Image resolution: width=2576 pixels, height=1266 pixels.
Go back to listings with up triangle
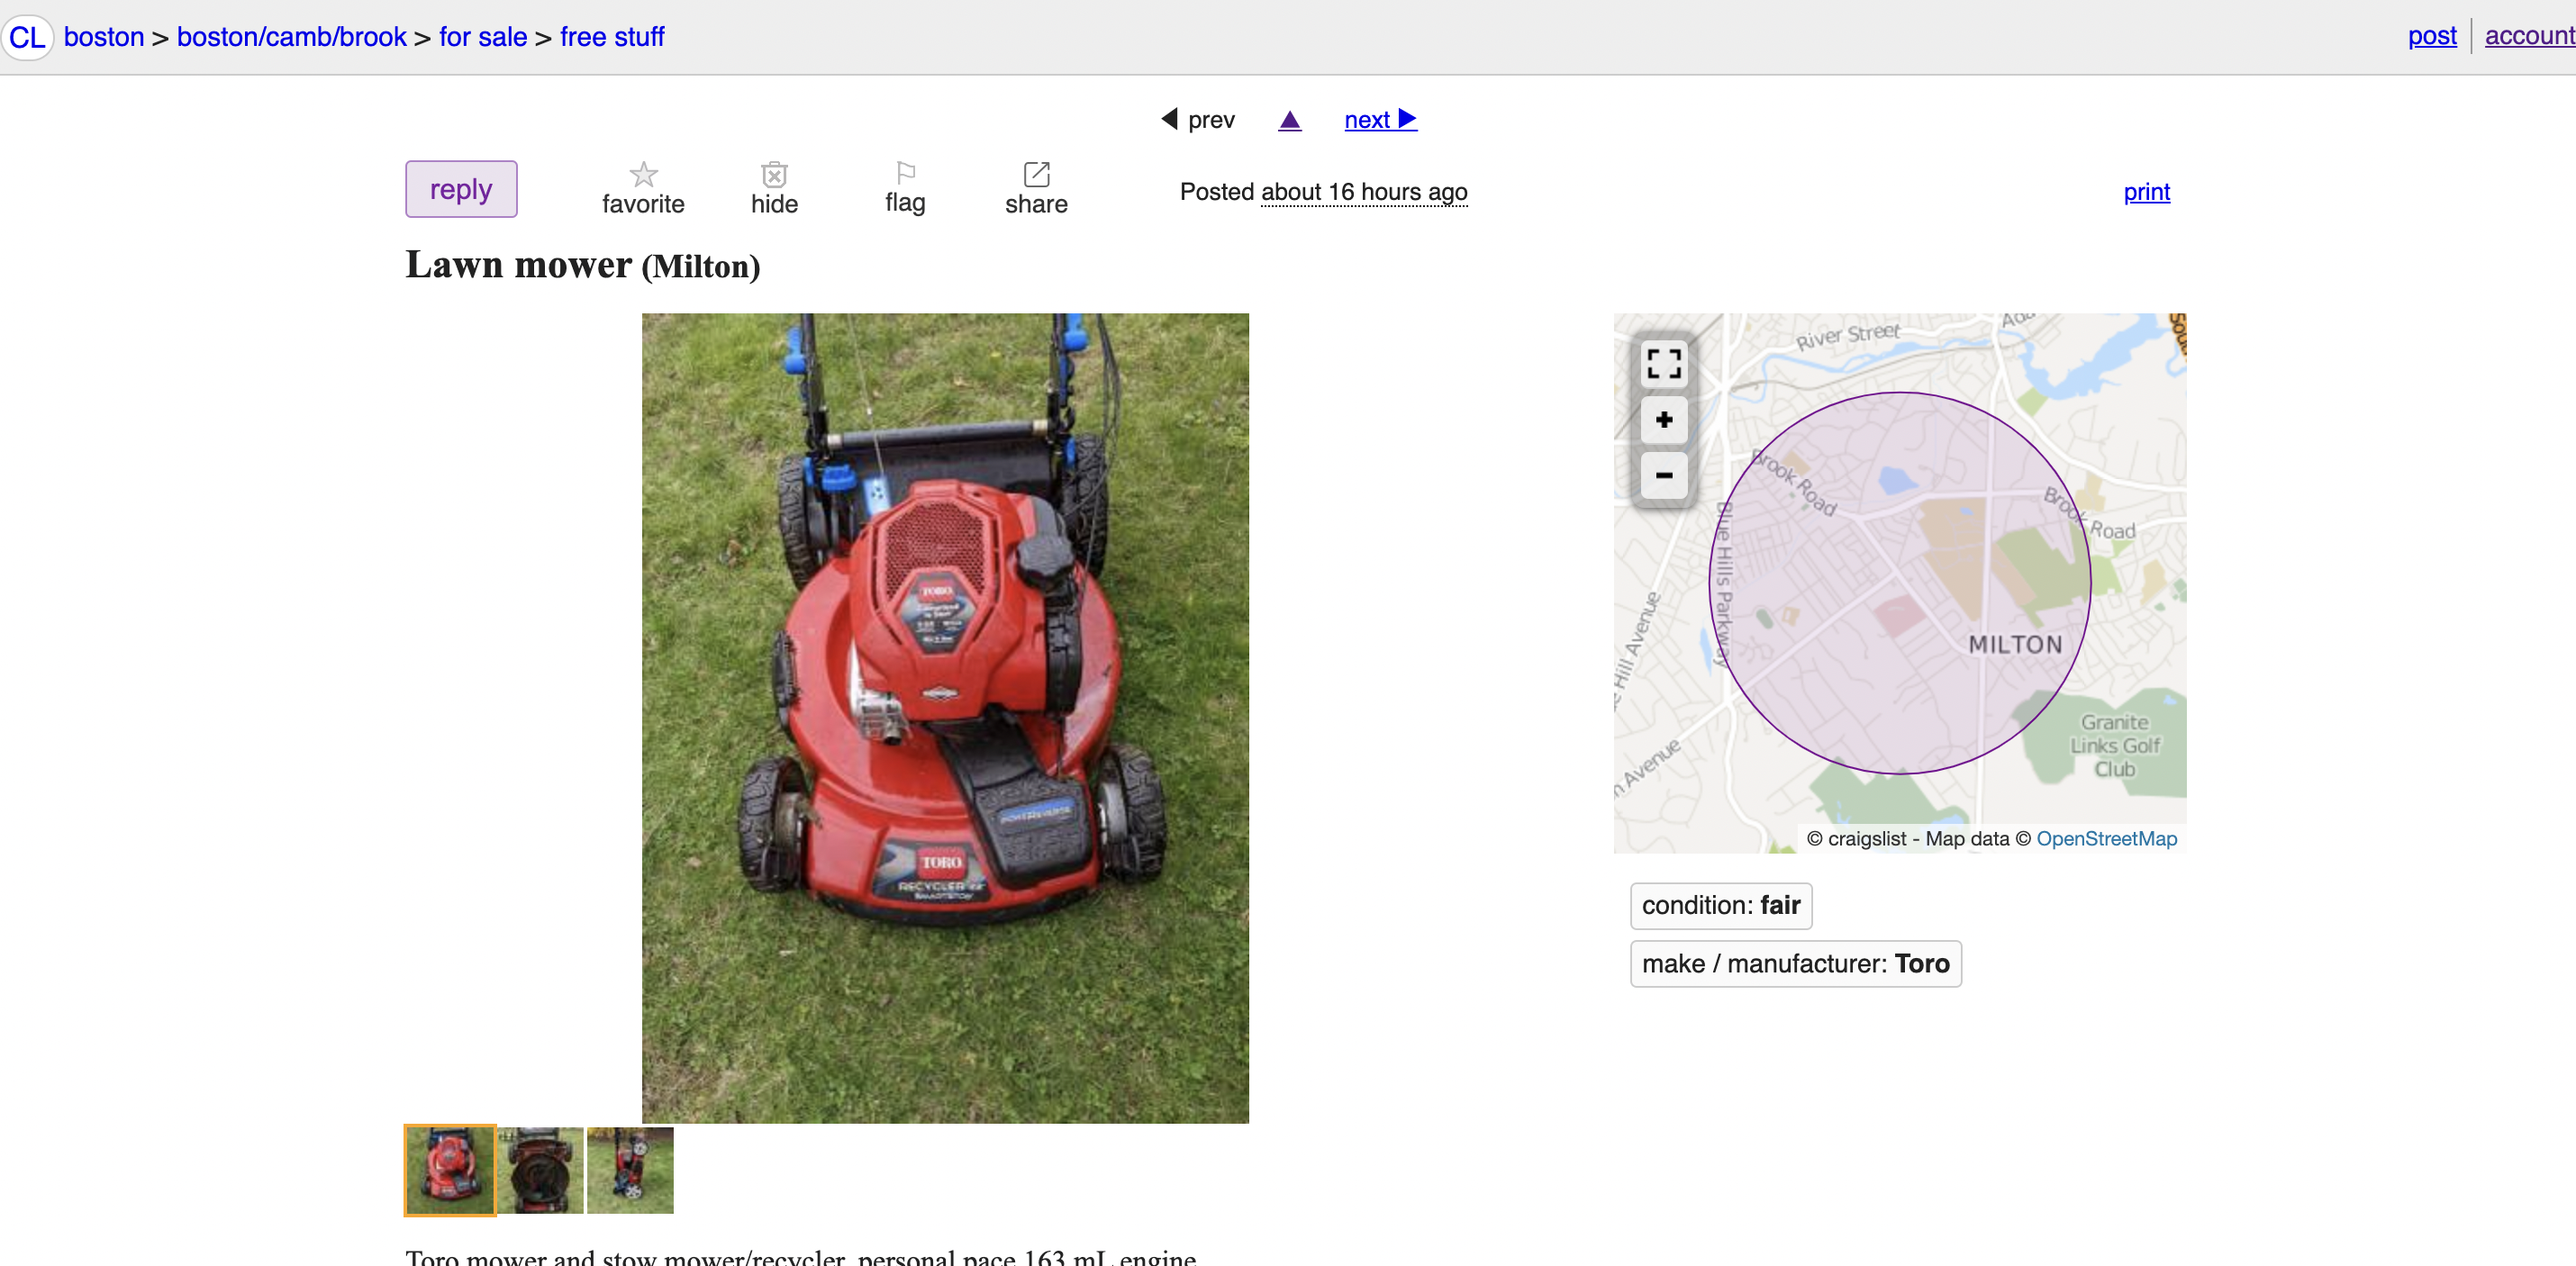pyautogui.click(x=1290, y=120)
